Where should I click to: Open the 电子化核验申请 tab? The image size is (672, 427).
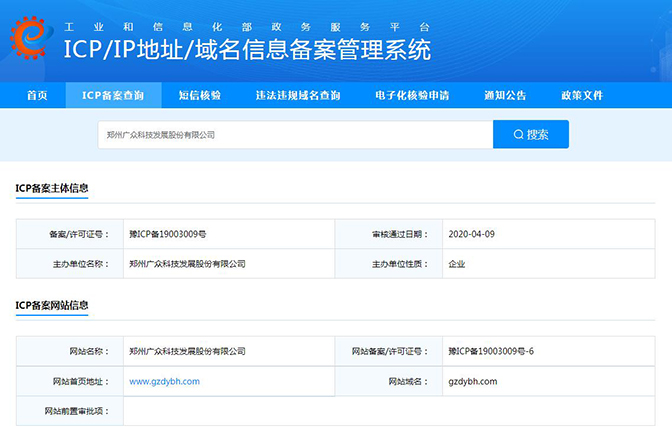(412, 96)
